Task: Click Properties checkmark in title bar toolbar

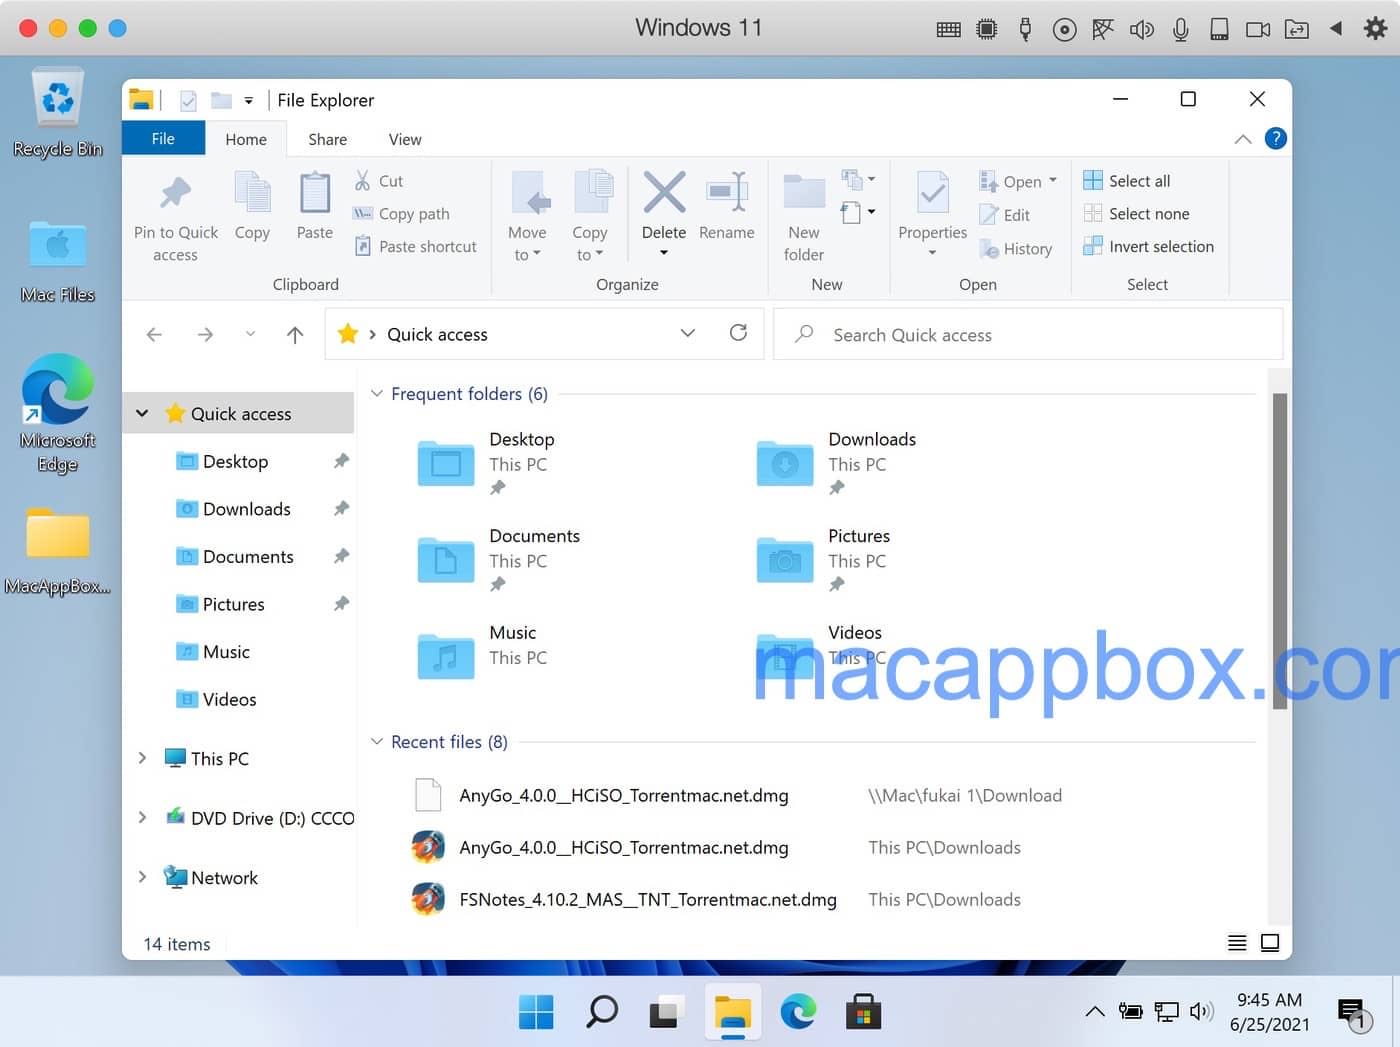Action: pos(188,100)
